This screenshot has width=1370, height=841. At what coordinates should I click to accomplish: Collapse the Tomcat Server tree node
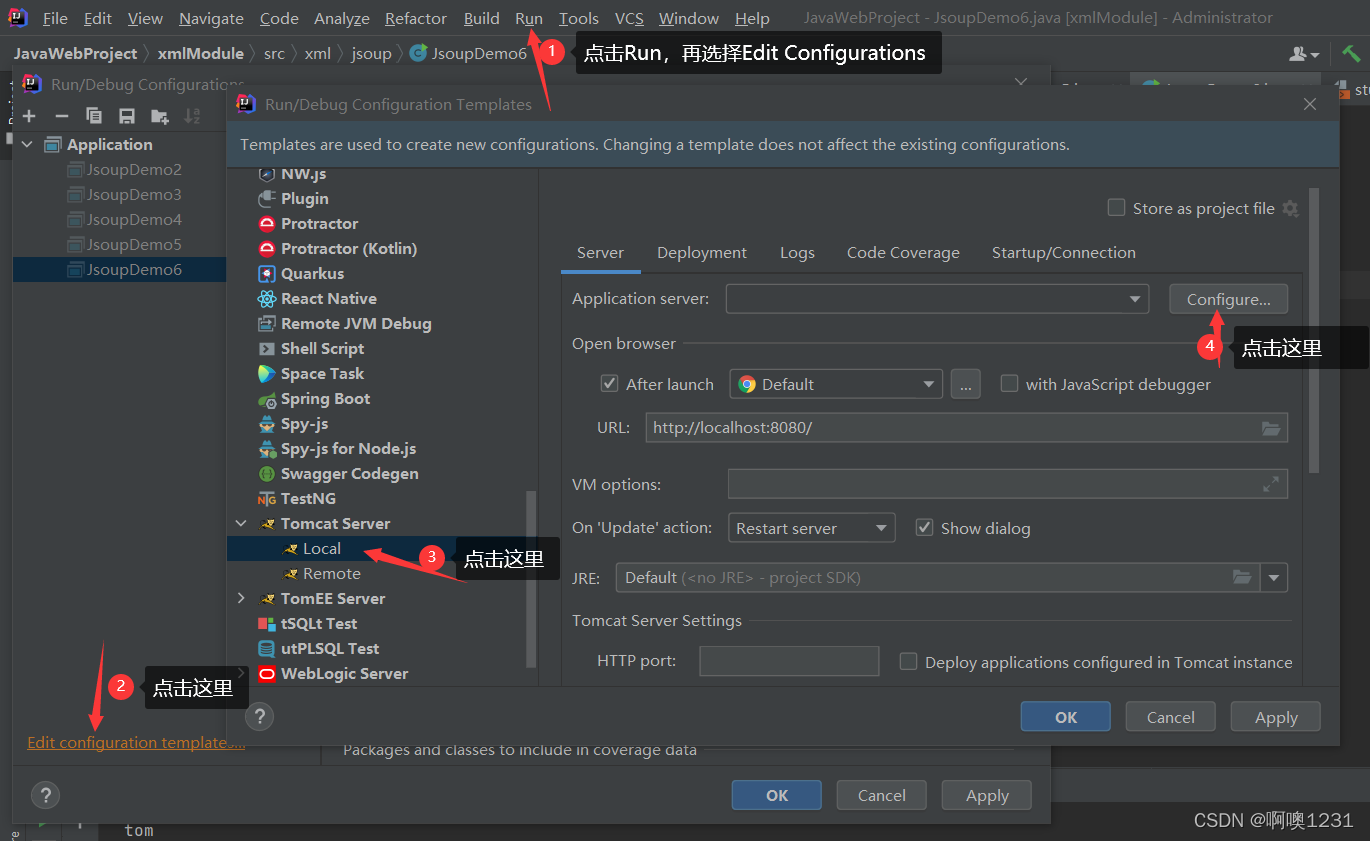241,524
